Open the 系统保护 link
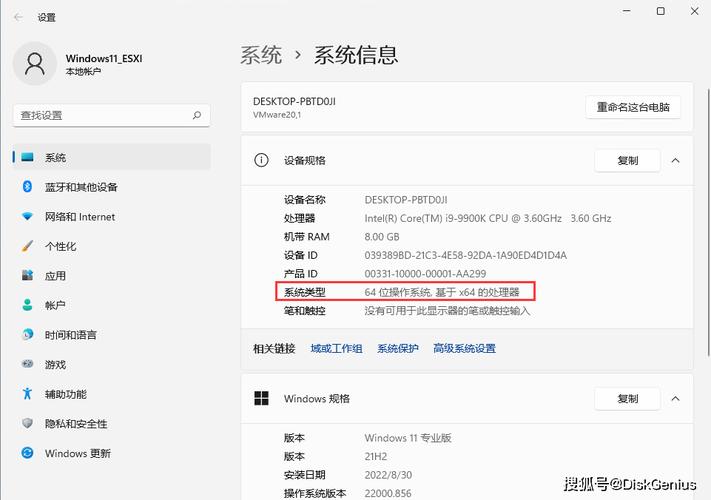711x500 pixels. pyautogui.click(x=398, y=348)
